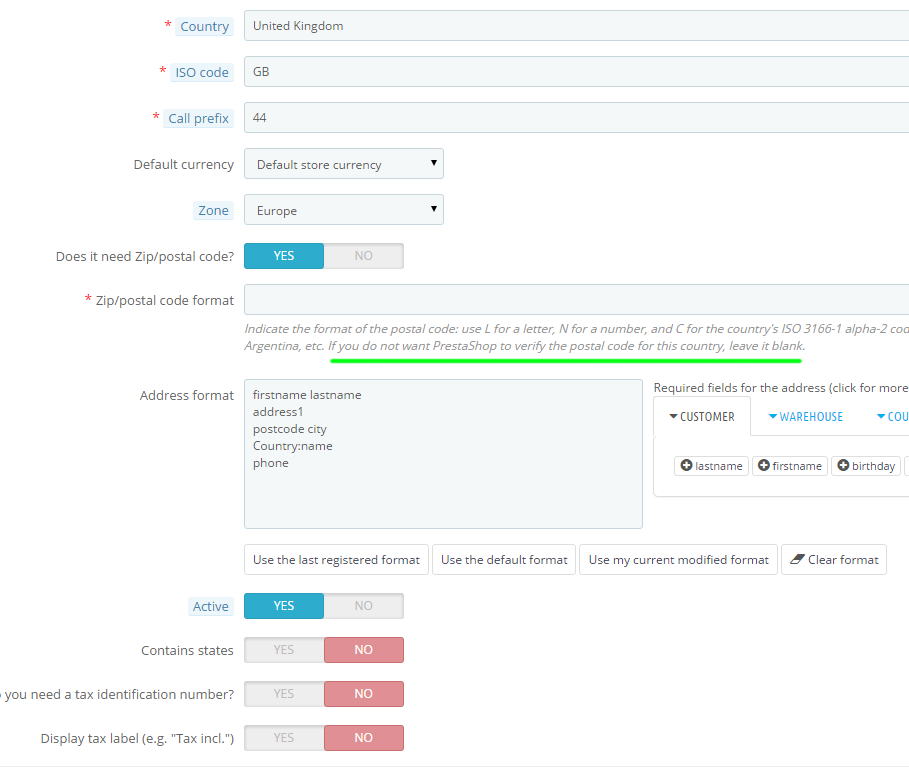Click the Clear format button

(834, 559)
